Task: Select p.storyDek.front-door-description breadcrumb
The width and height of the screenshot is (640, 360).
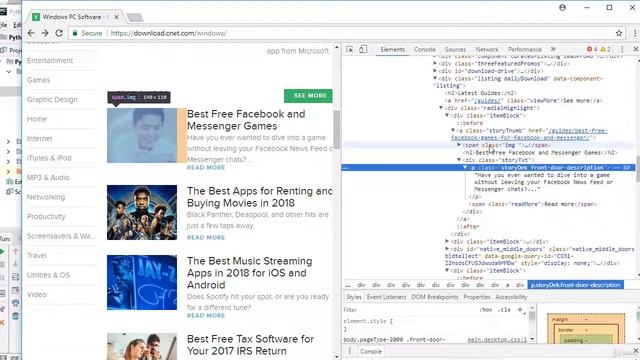Action: 576,285
